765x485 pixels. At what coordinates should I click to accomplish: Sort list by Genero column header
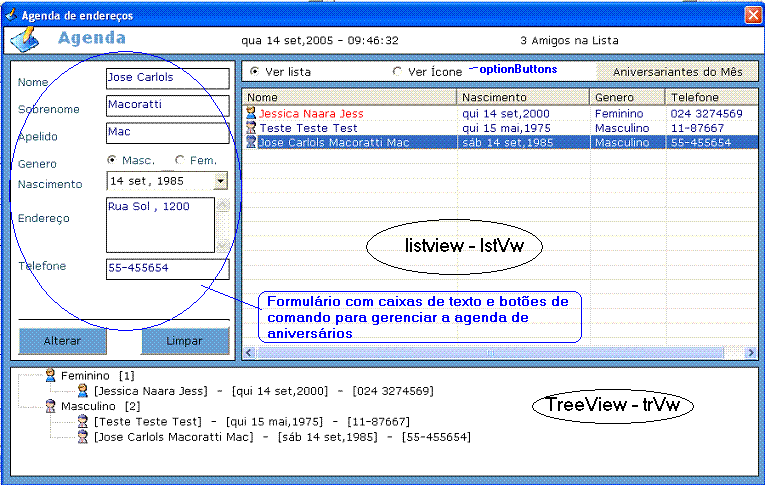627,97
